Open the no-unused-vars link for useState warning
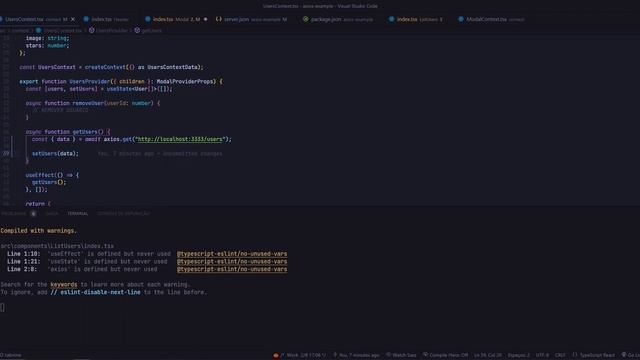 [x=232, y=262]
